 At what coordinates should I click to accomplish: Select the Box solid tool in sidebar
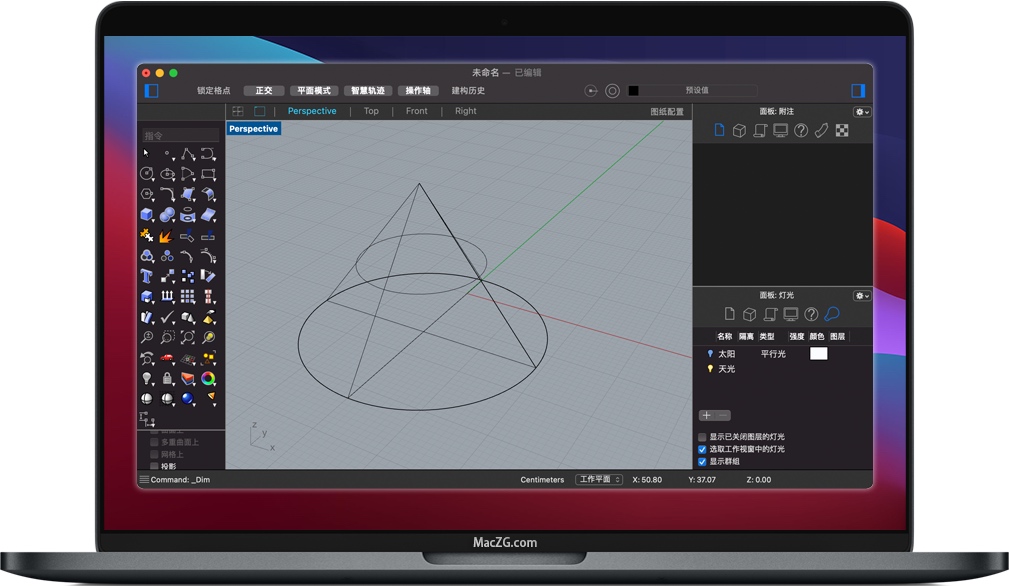[145, 212]
